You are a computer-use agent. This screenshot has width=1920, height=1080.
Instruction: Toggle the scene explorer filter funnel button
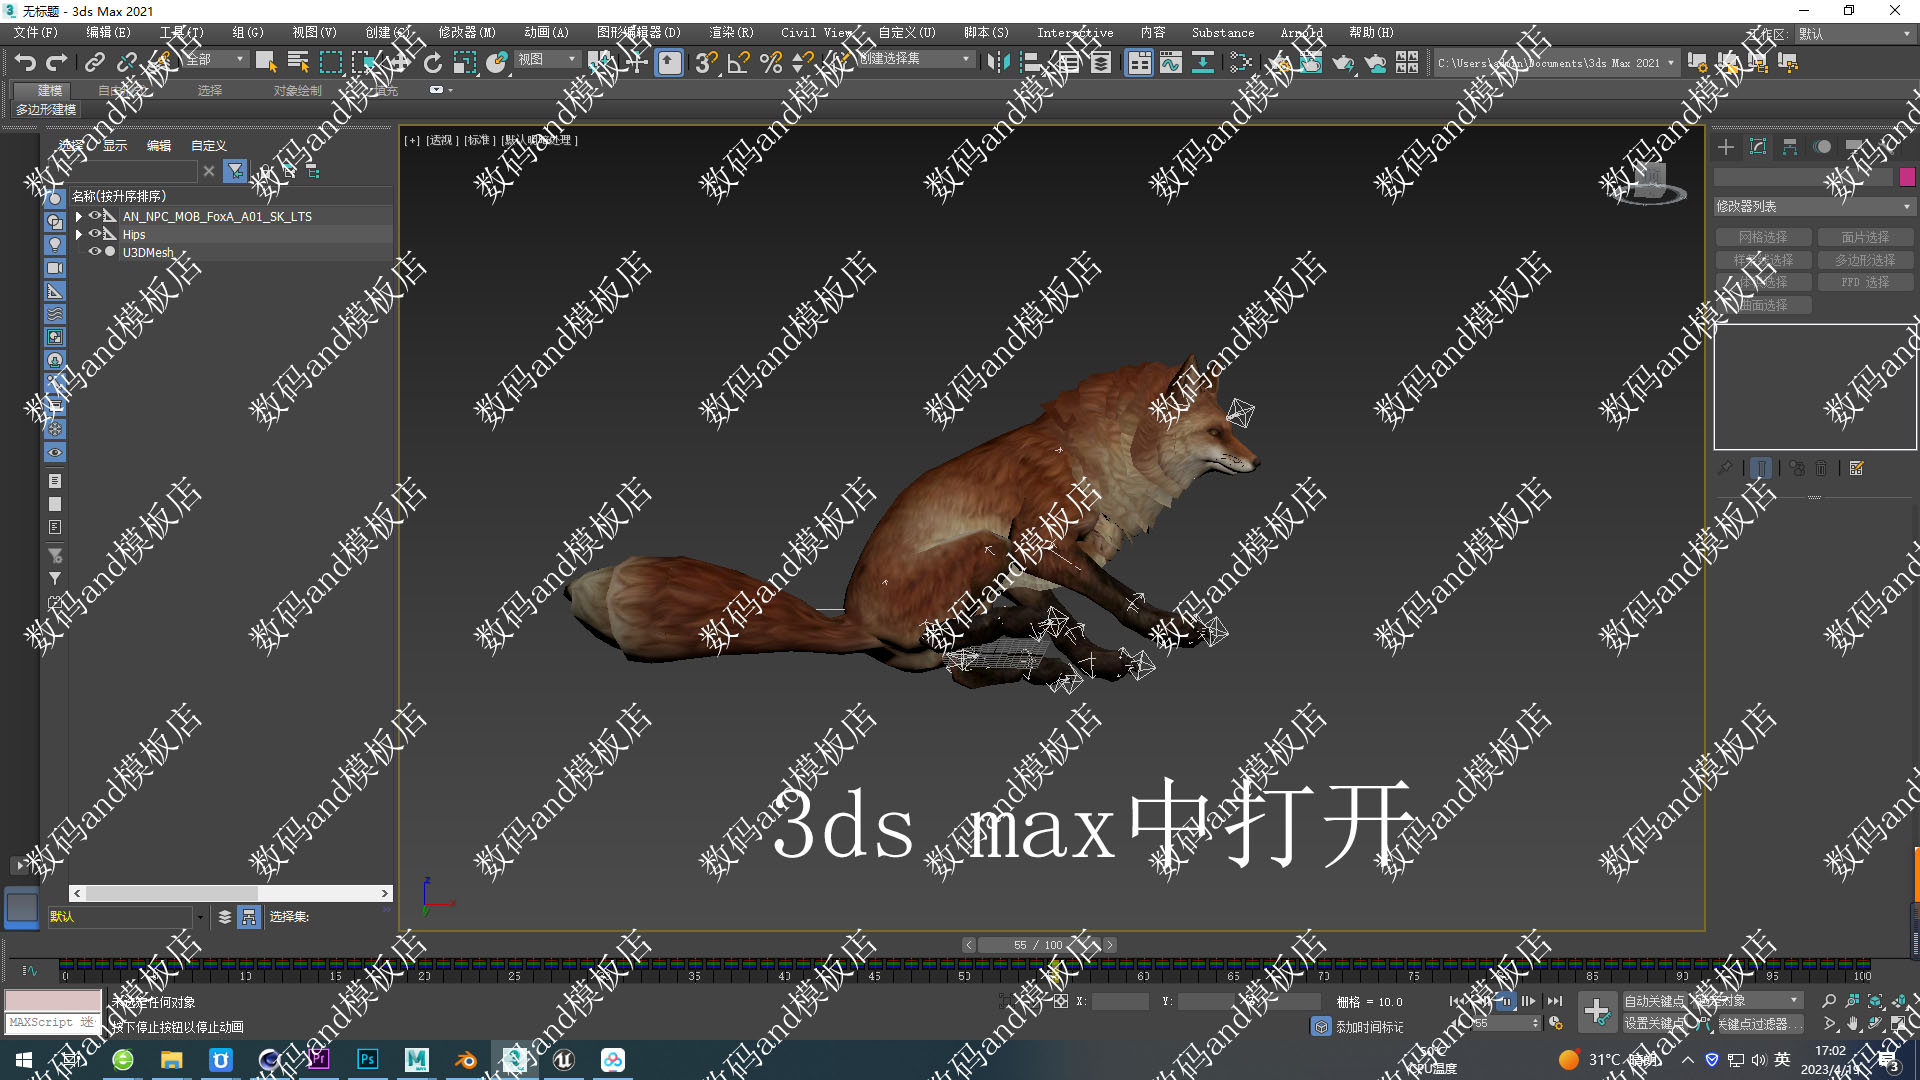pyautogui.click(x=235, y=171)
